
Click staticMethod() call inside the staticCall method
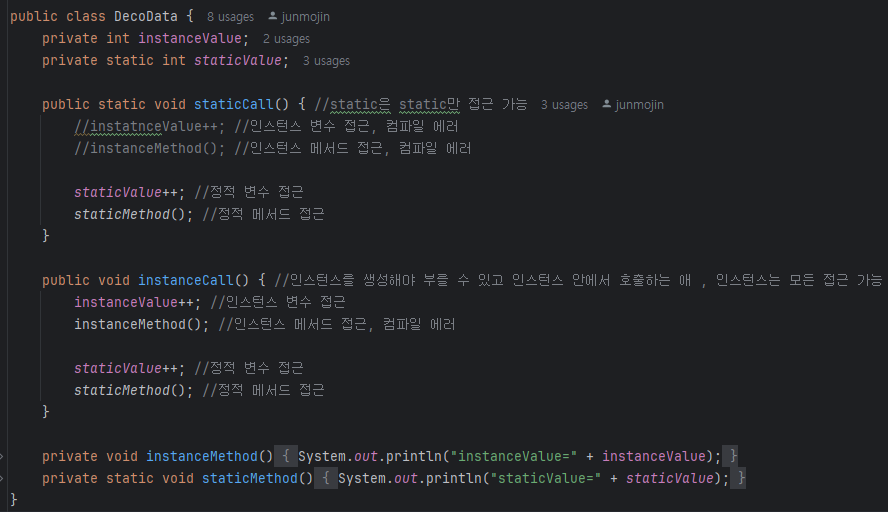point(133,215)
